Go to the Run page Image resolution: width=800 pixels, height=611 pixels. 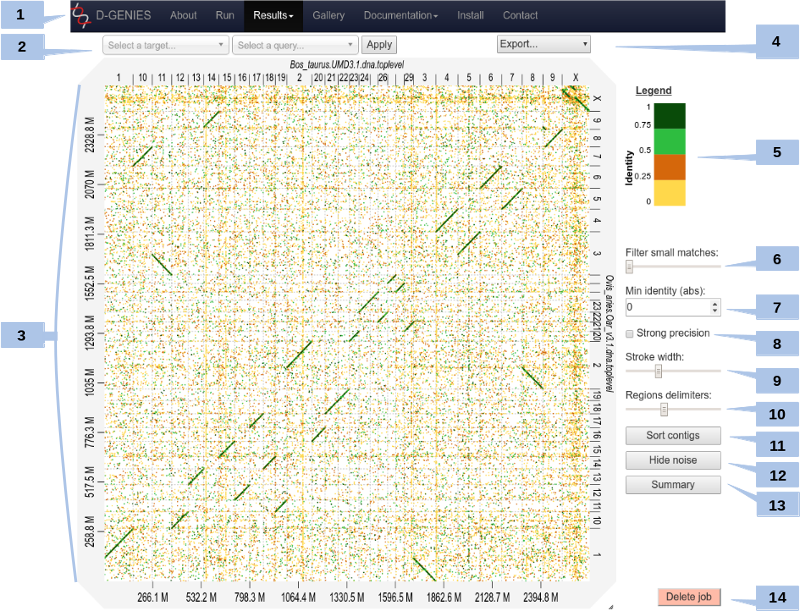[x=225, y=16]
